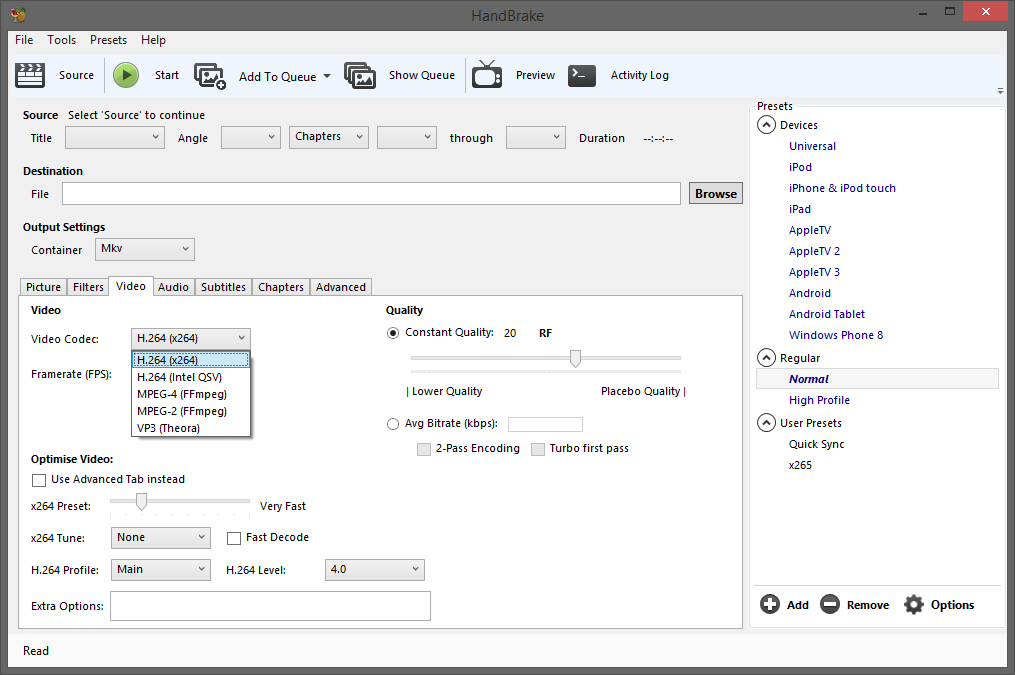The width and height of the screenshot is (1015, 675).
Task: Click the Add preset plus icon
Action: (770, 604)
